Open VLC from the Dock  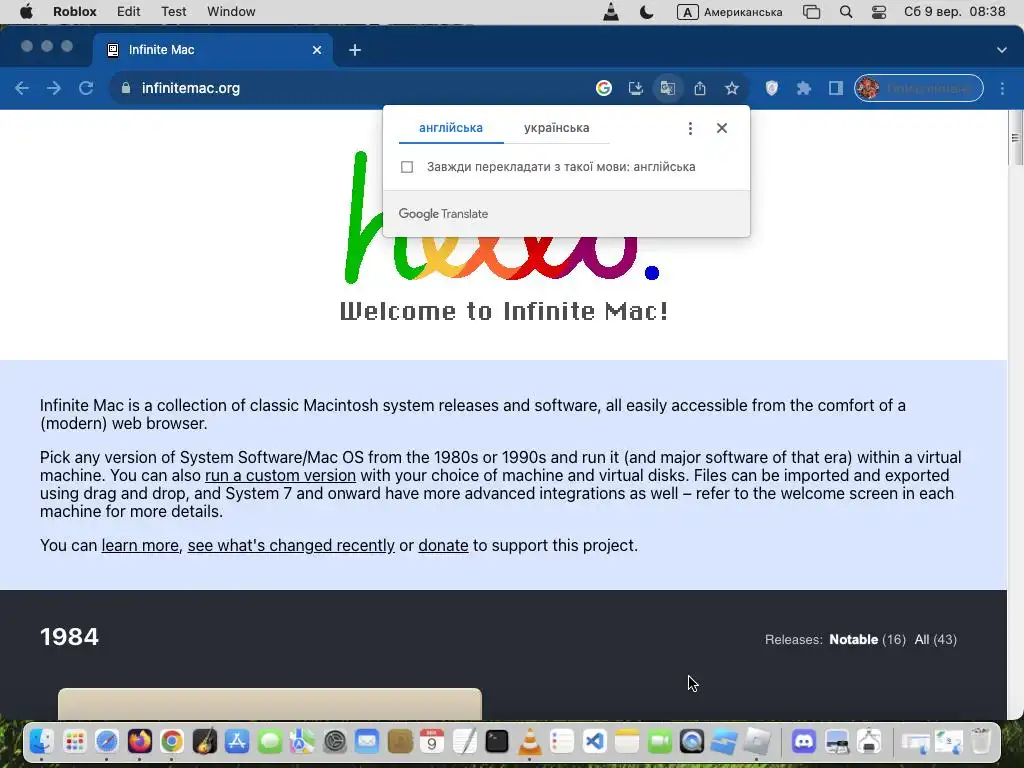click(530, 742)
